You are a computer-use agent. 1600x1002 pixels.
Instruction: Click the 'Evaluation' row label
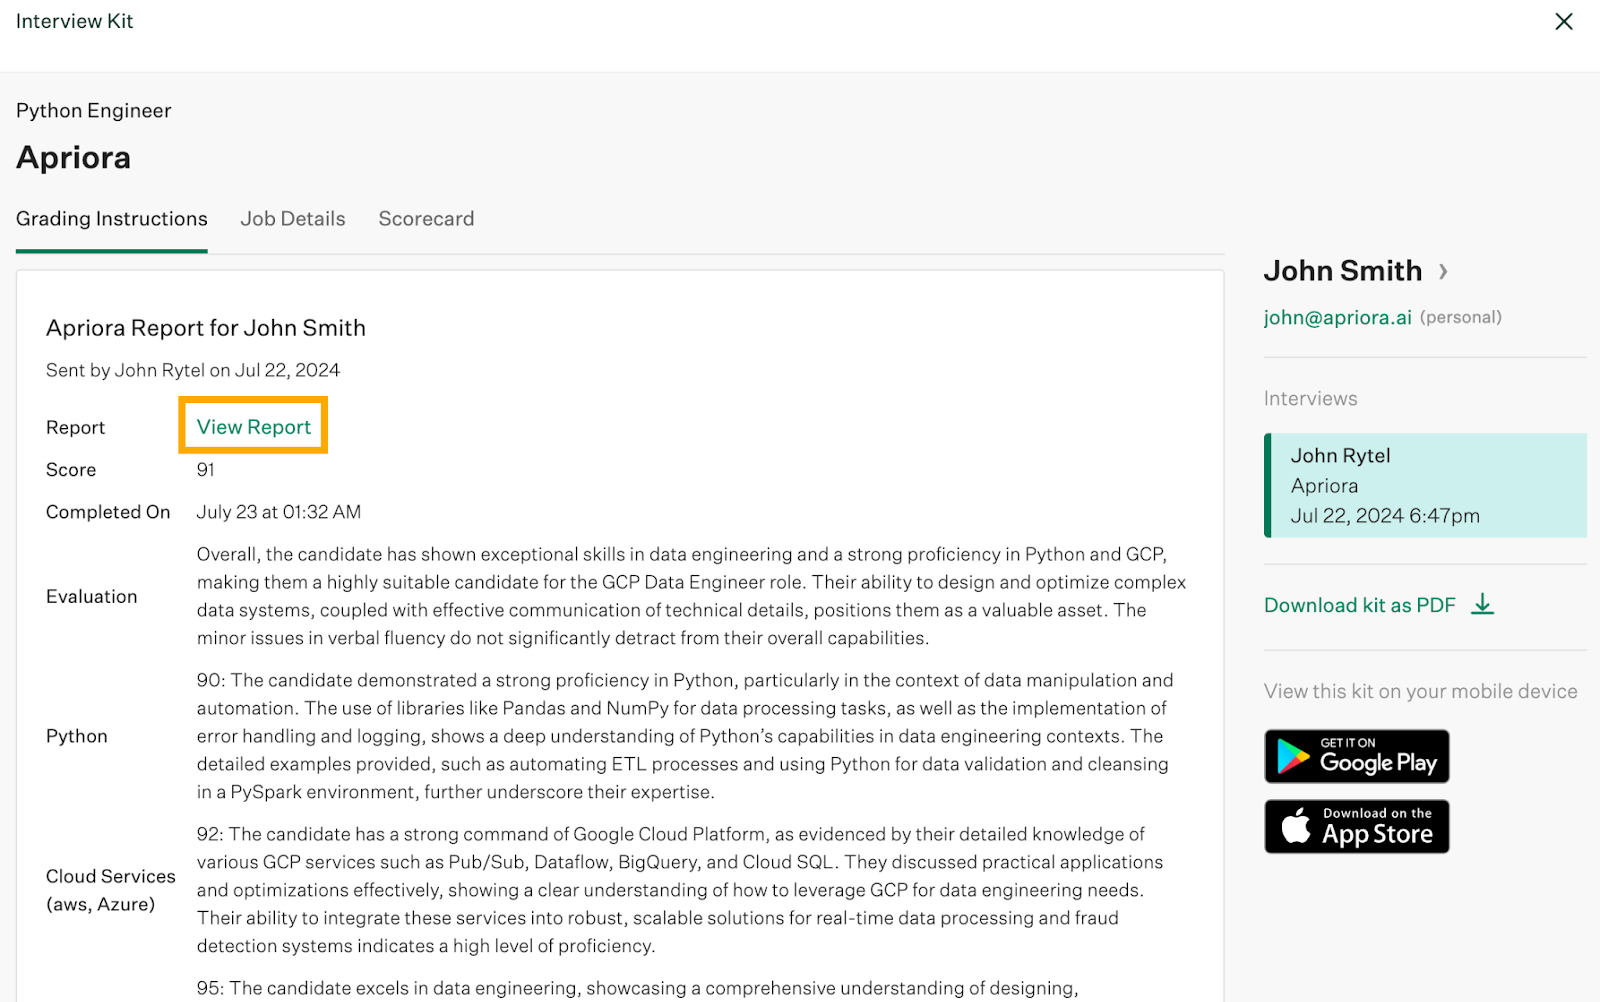click(91, 597)
